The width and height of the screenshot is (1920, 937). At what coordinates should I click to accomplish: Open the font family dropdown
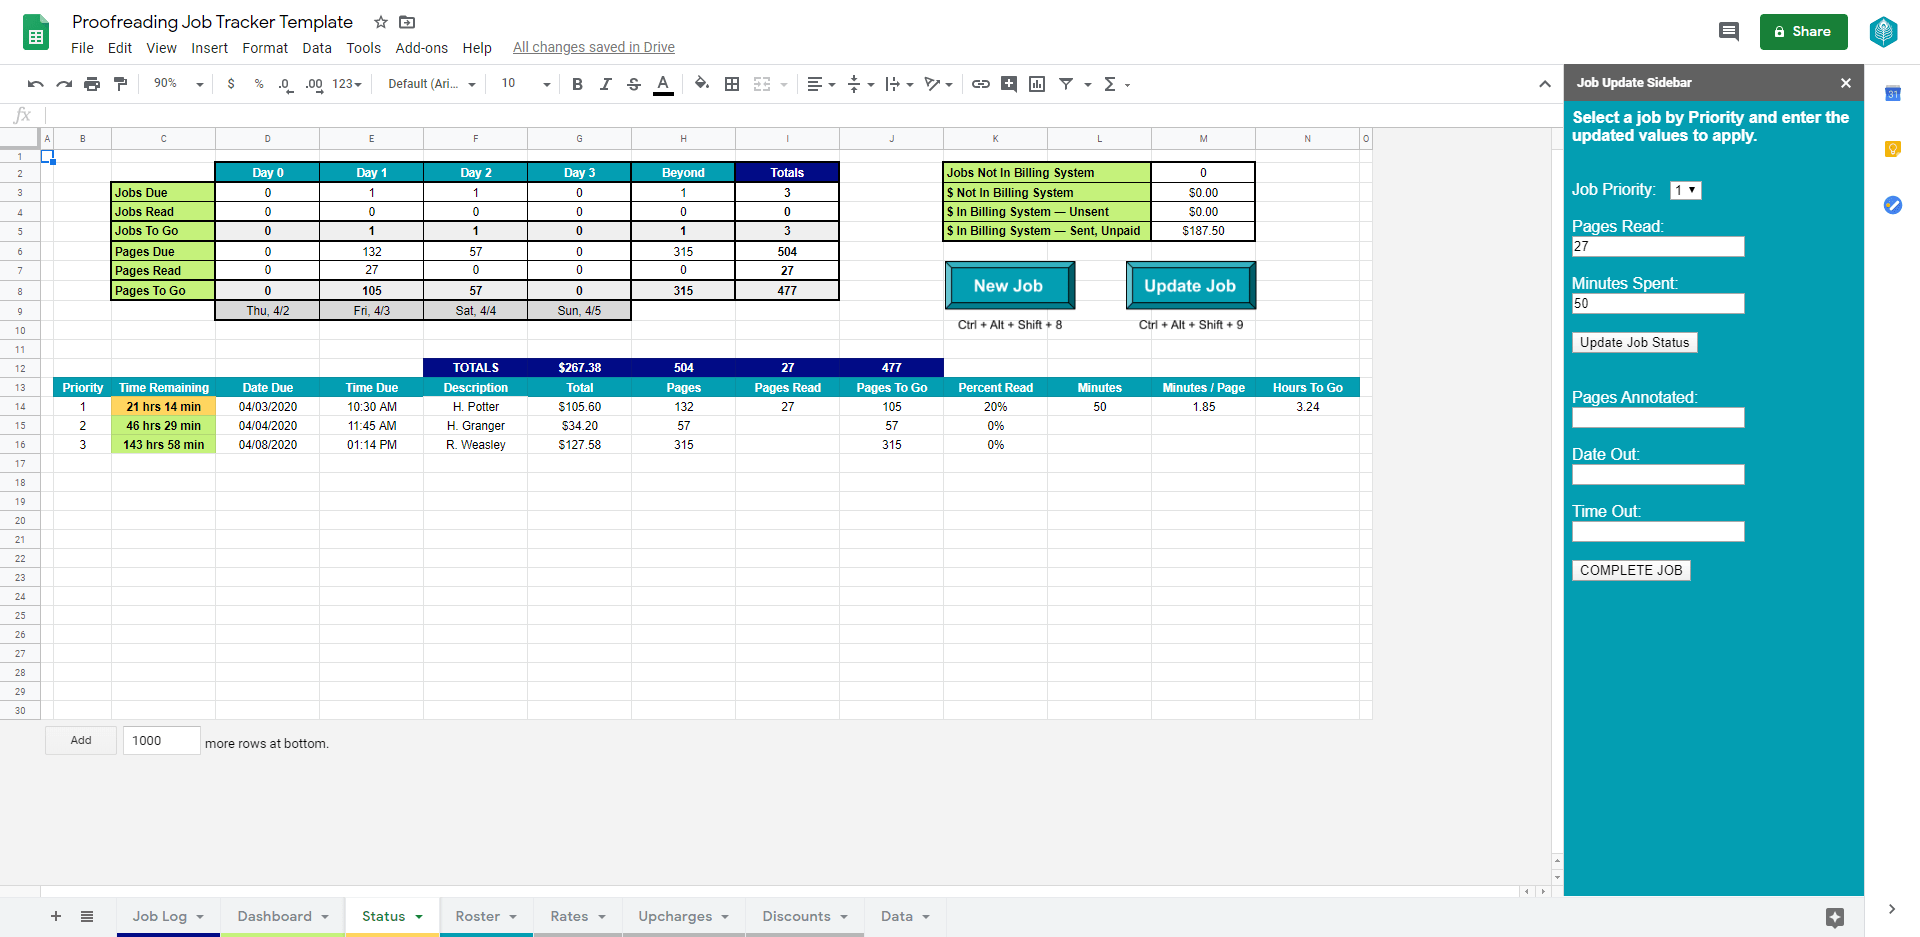click(x=432, y=84)
